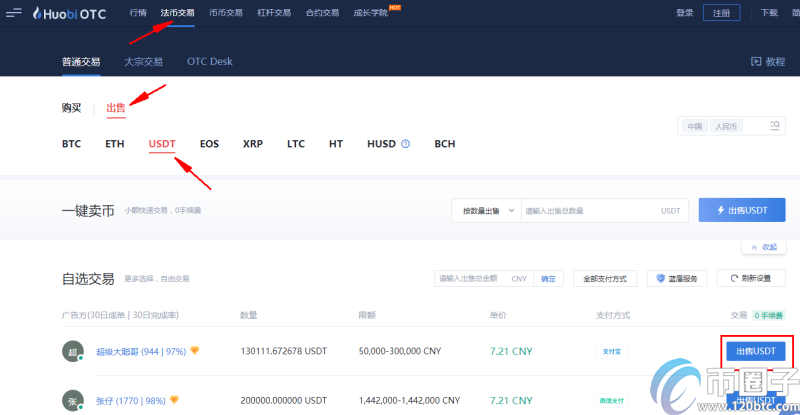Collapse the quick-sell panel with 收起
The height and width of the screenshot is (415, 800).
click(762, 247)
